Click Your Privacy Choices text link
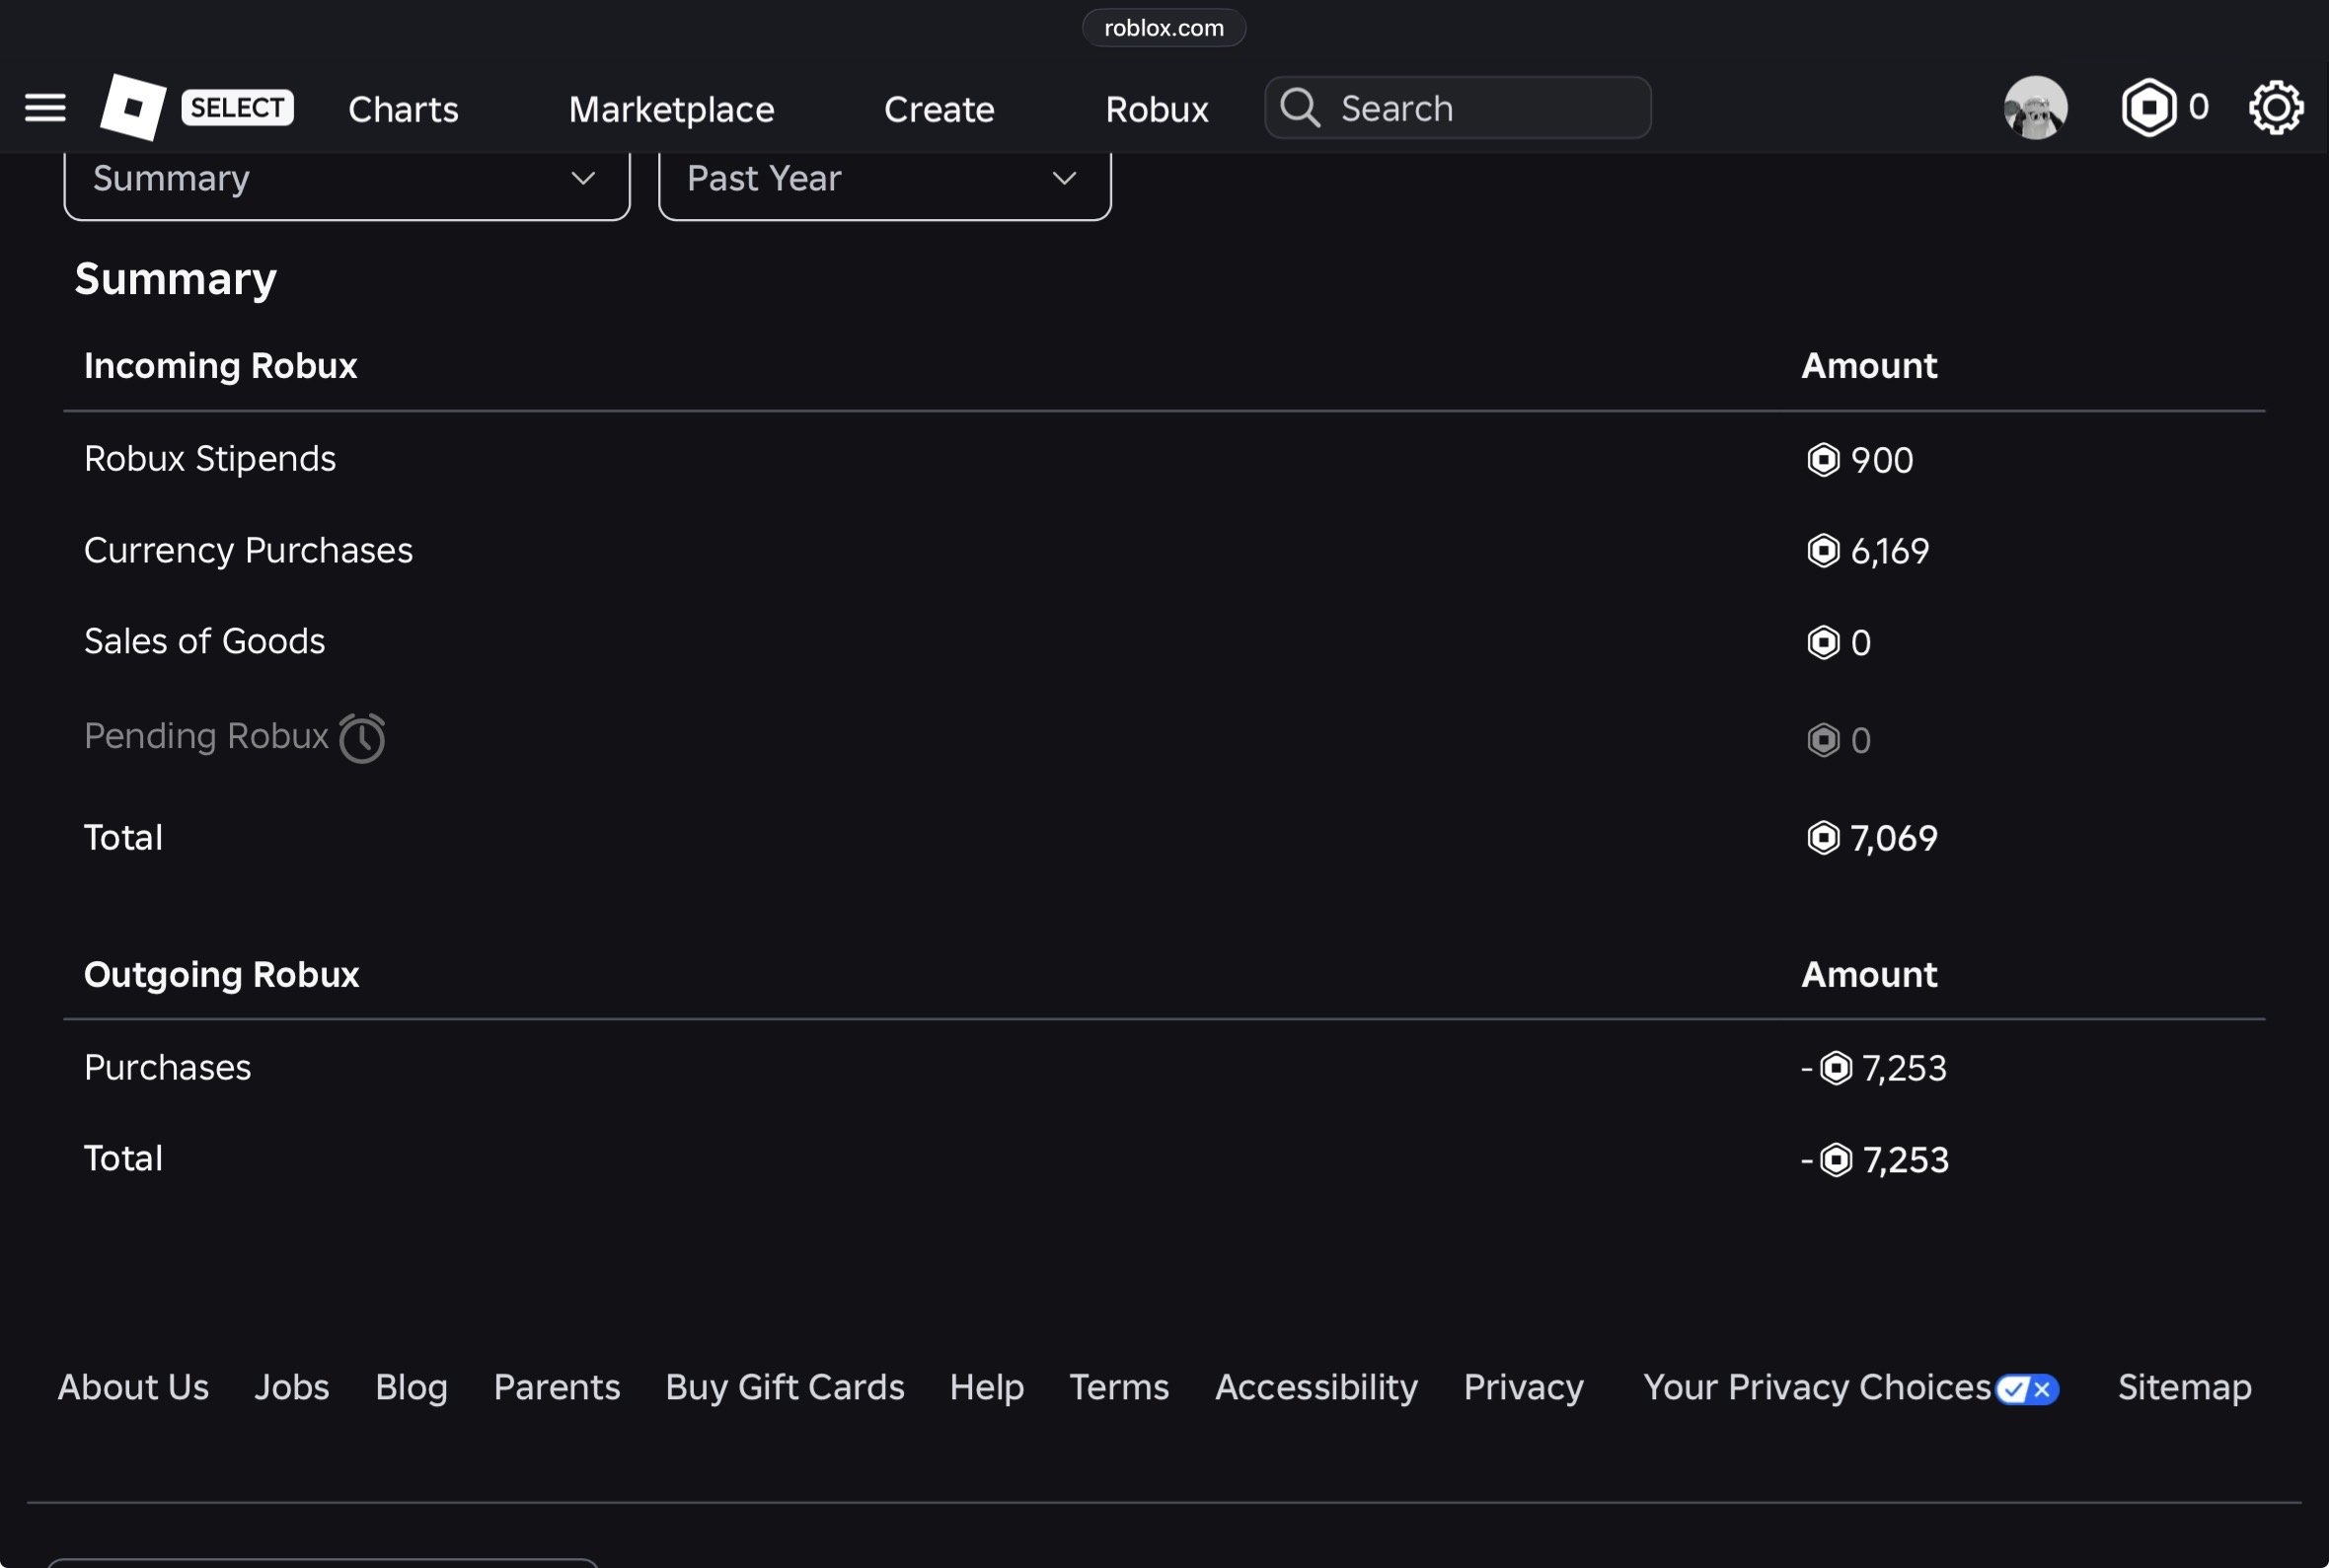This screenshot has width=2329, height=1568. tap(1817, 1387)
